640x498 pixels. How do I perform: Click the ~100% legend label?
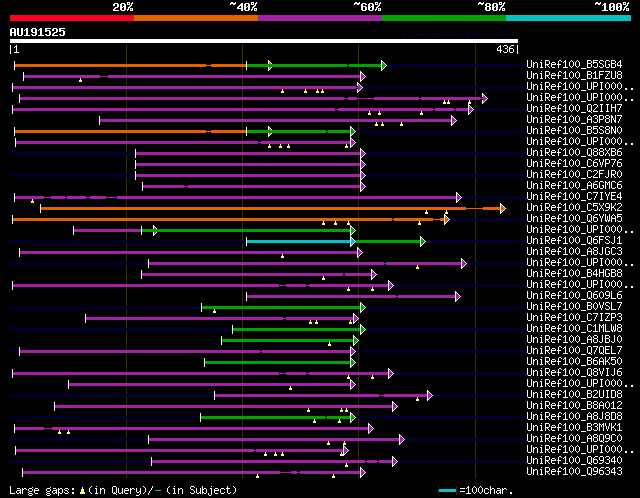tap(612, 7)
